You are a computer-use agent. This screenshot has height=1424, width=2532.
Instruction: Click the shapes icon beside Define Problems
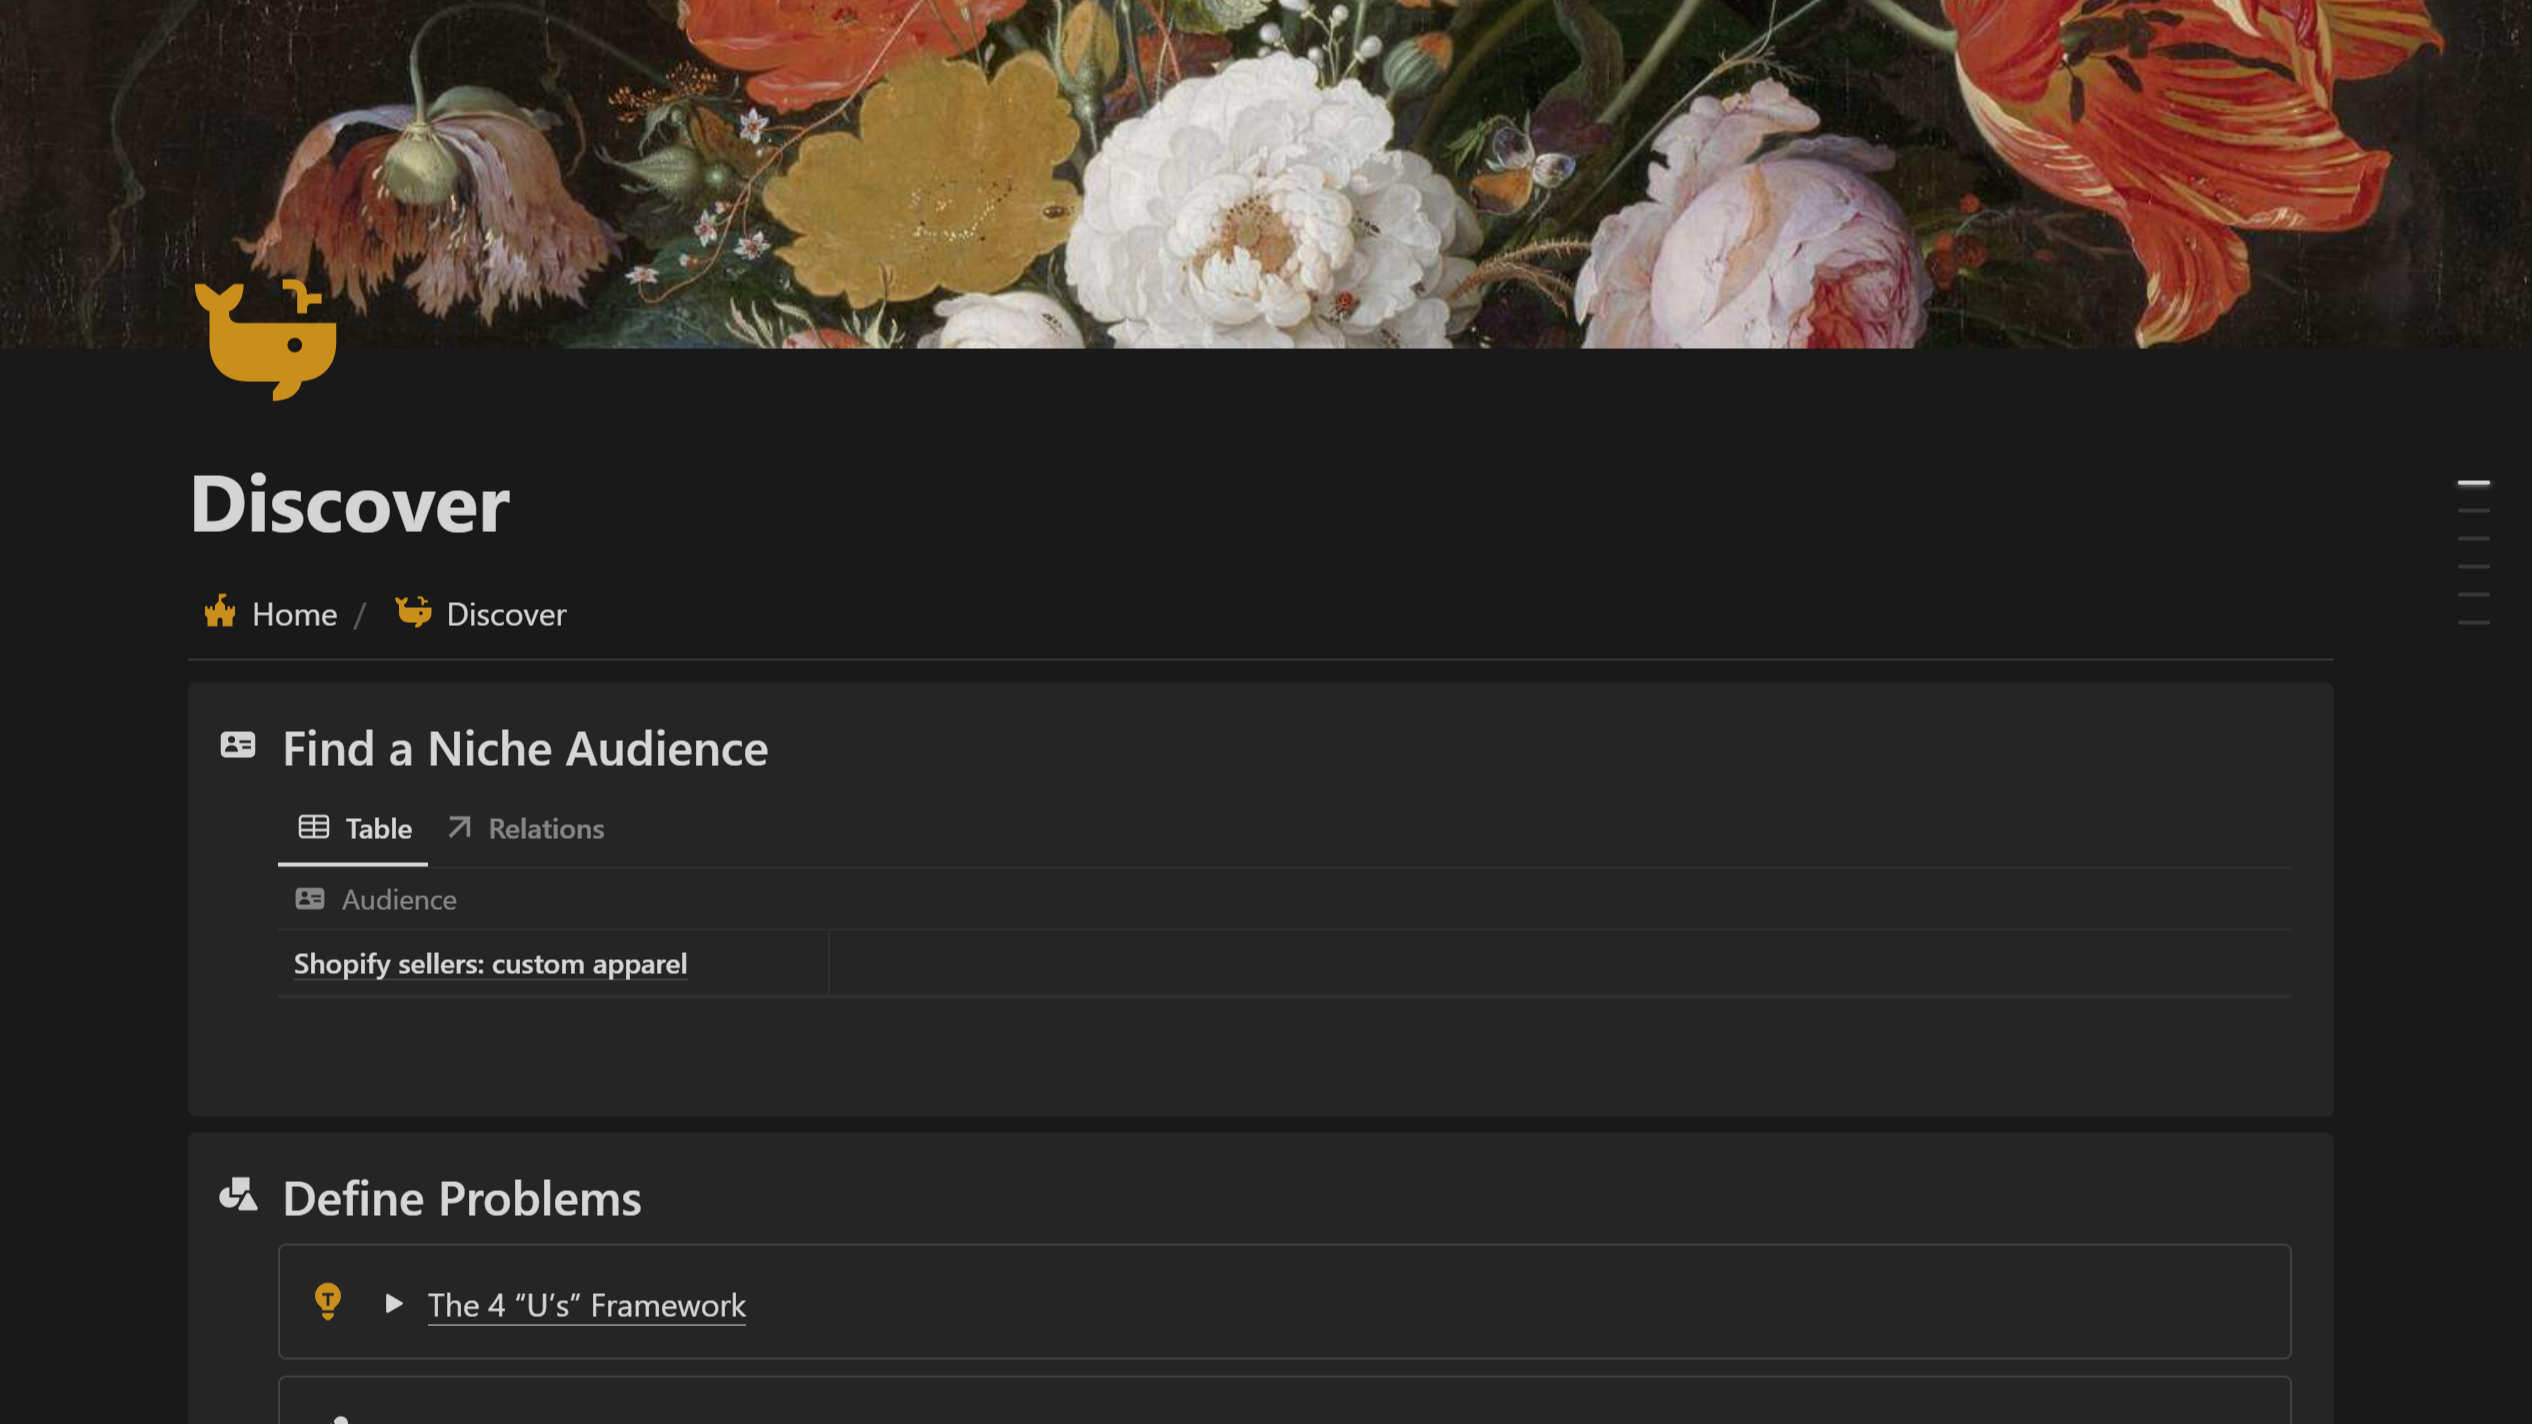[238, 1195]
